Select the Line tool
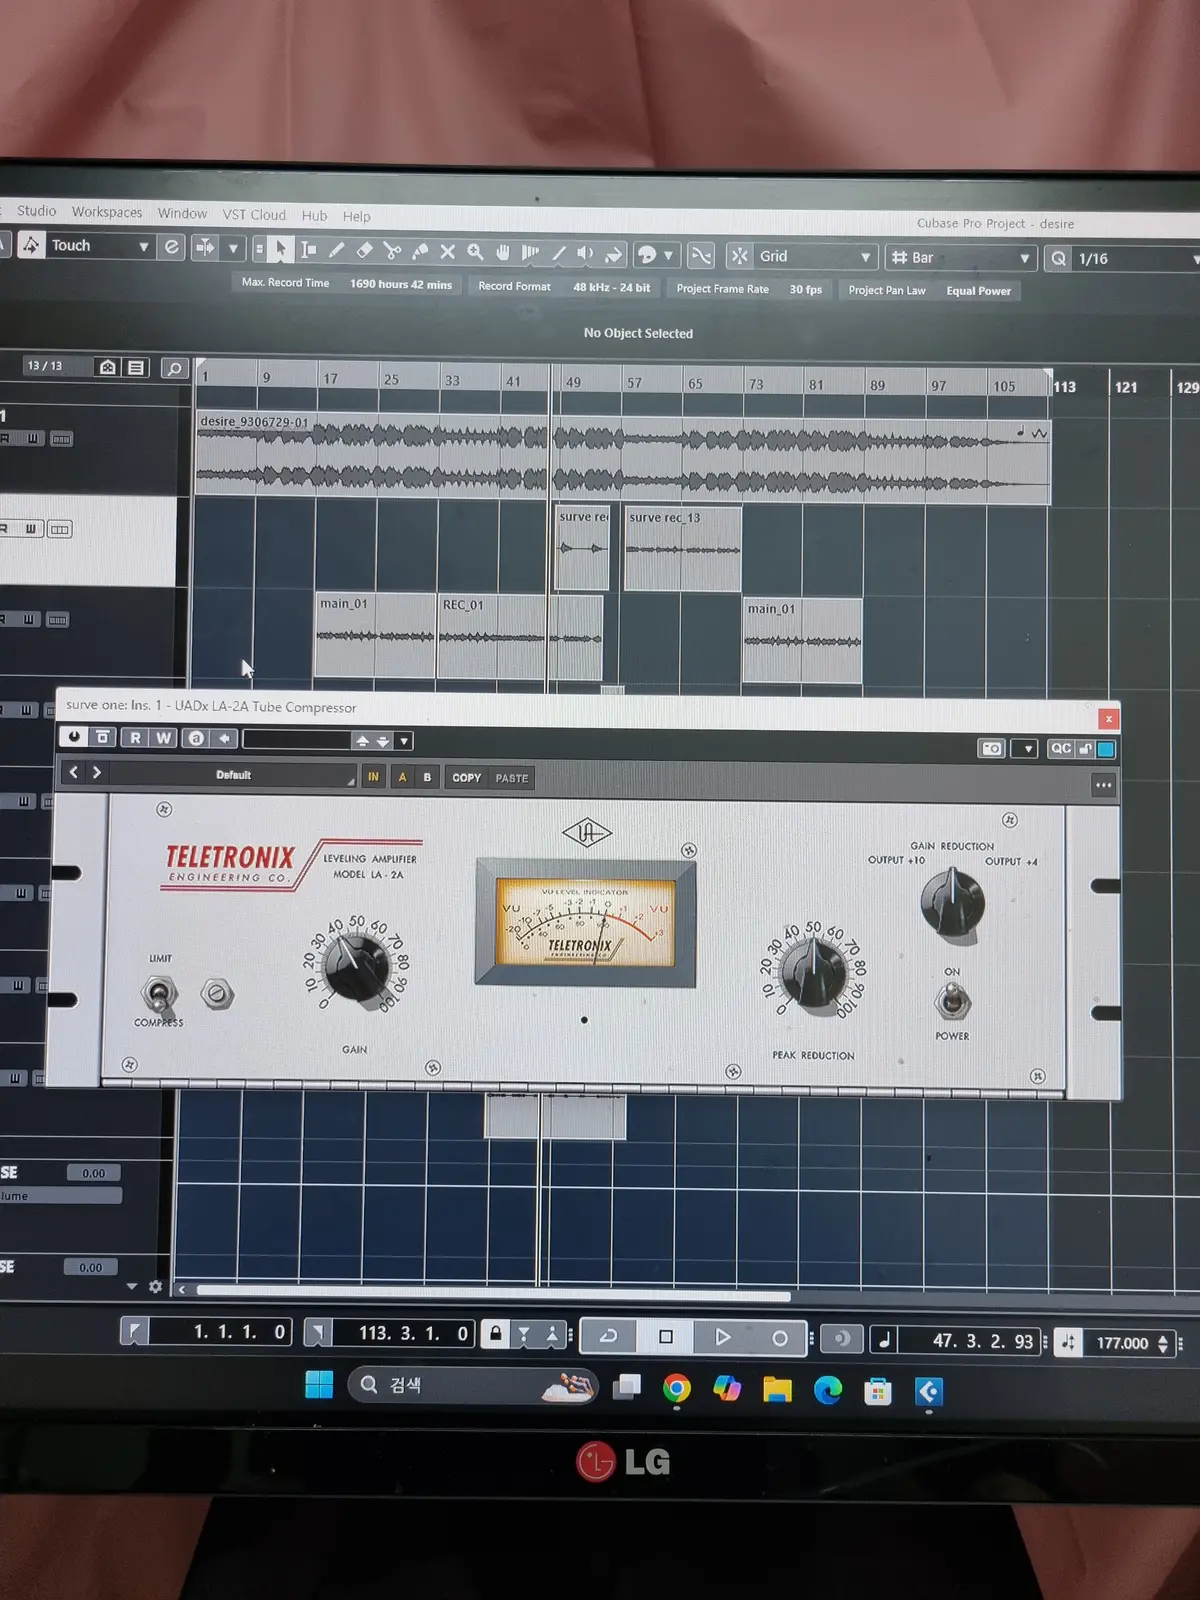1200x1600 pixels. pyautogui.click(x=559, y=253)
